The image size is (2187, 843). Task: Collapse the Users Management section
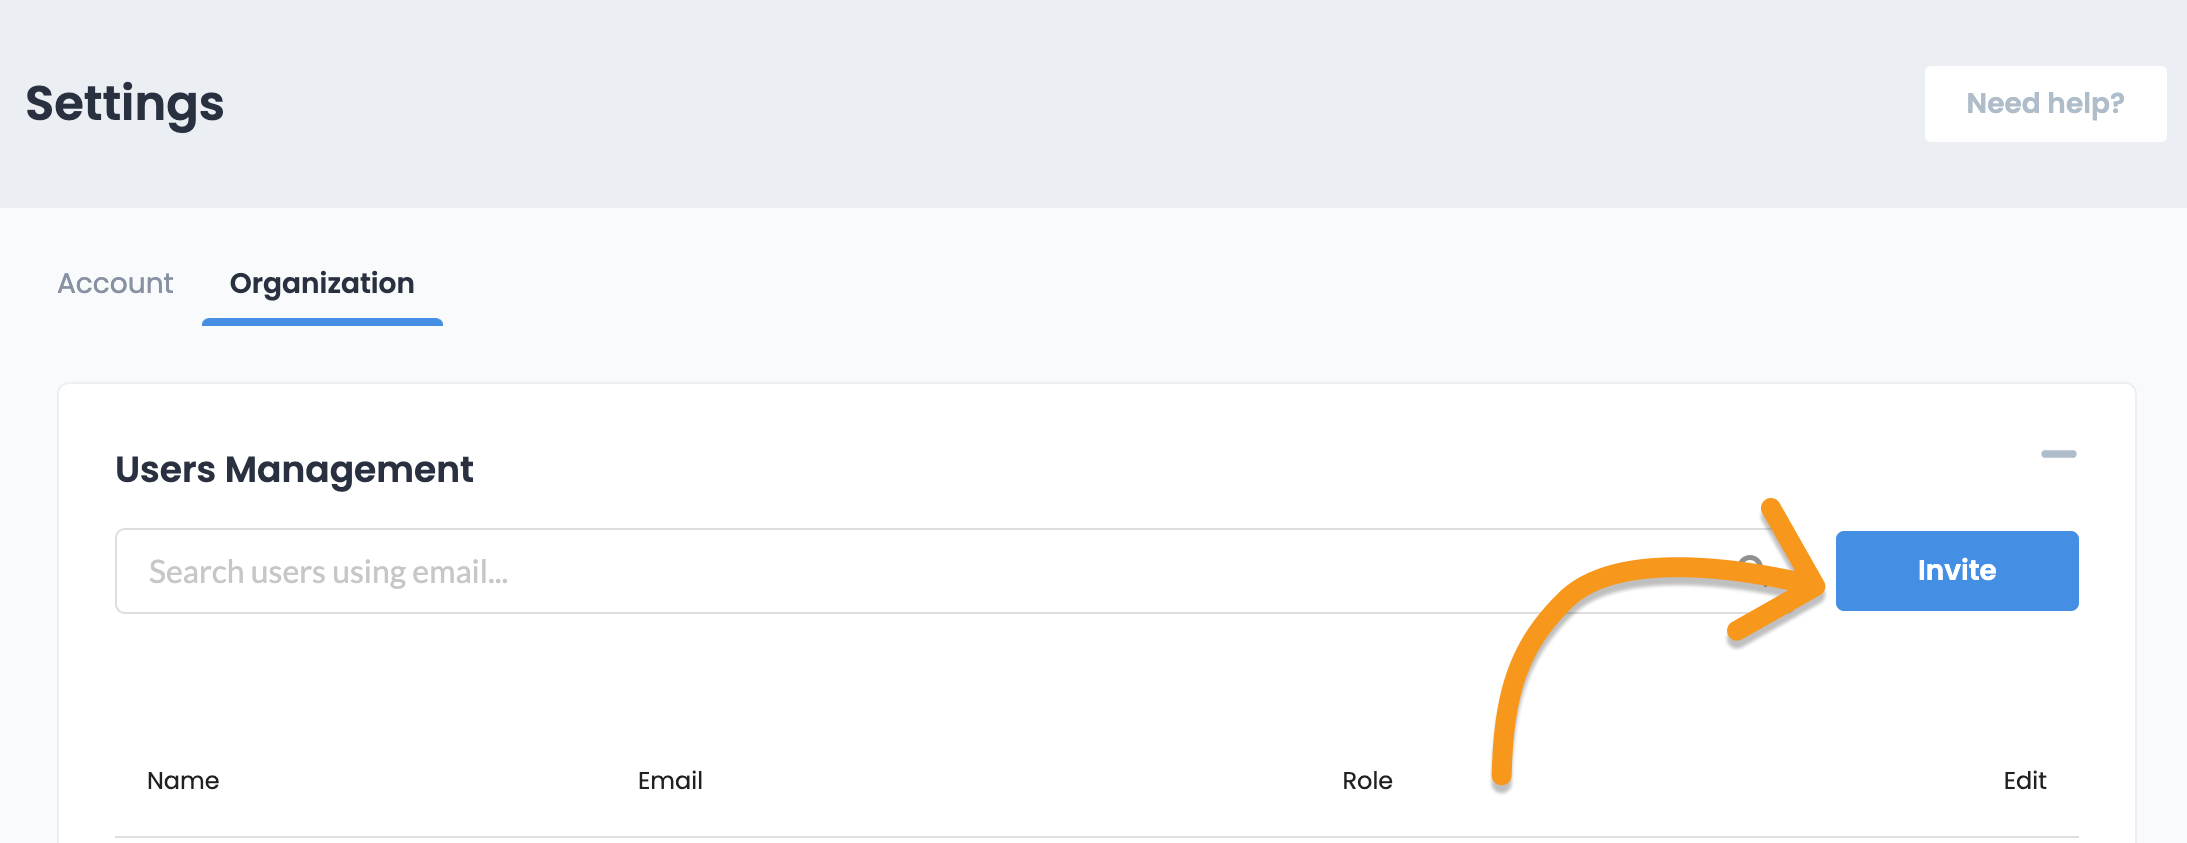(2058, 454)
